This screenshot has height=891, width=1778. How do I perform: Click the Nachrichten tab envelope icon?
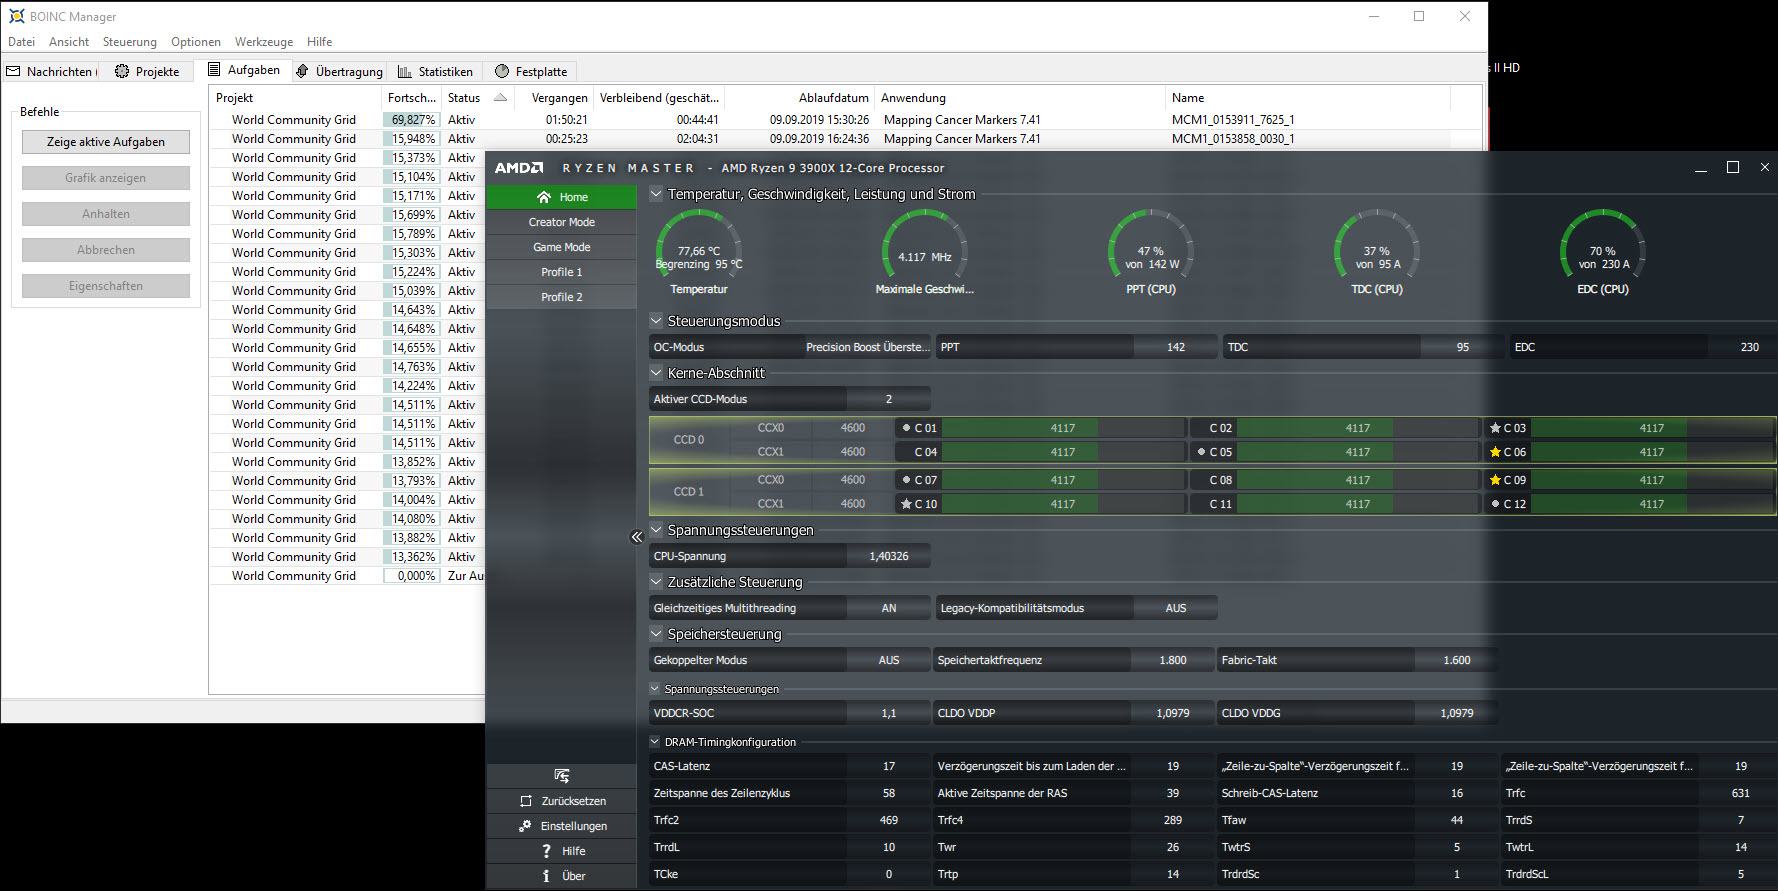click(14, 71)
